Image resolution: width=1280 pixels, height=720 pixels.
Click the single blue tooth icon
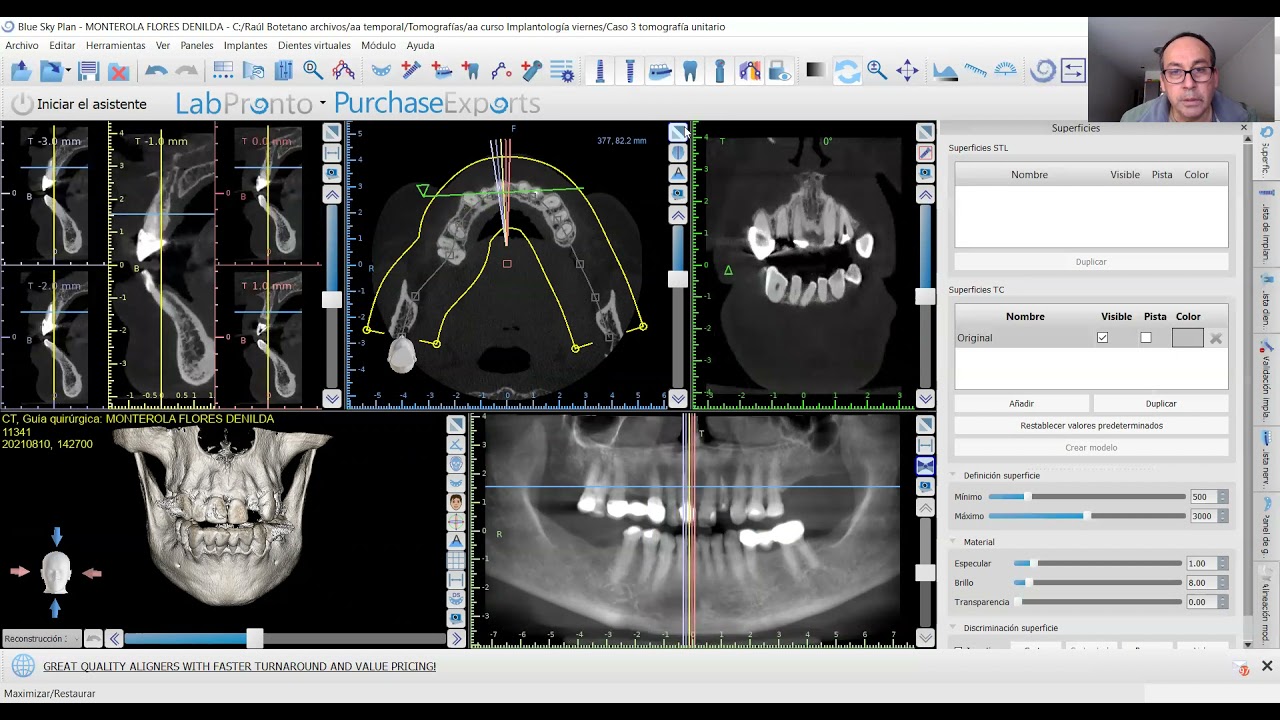pyautogui.click(x=690, y=71)
